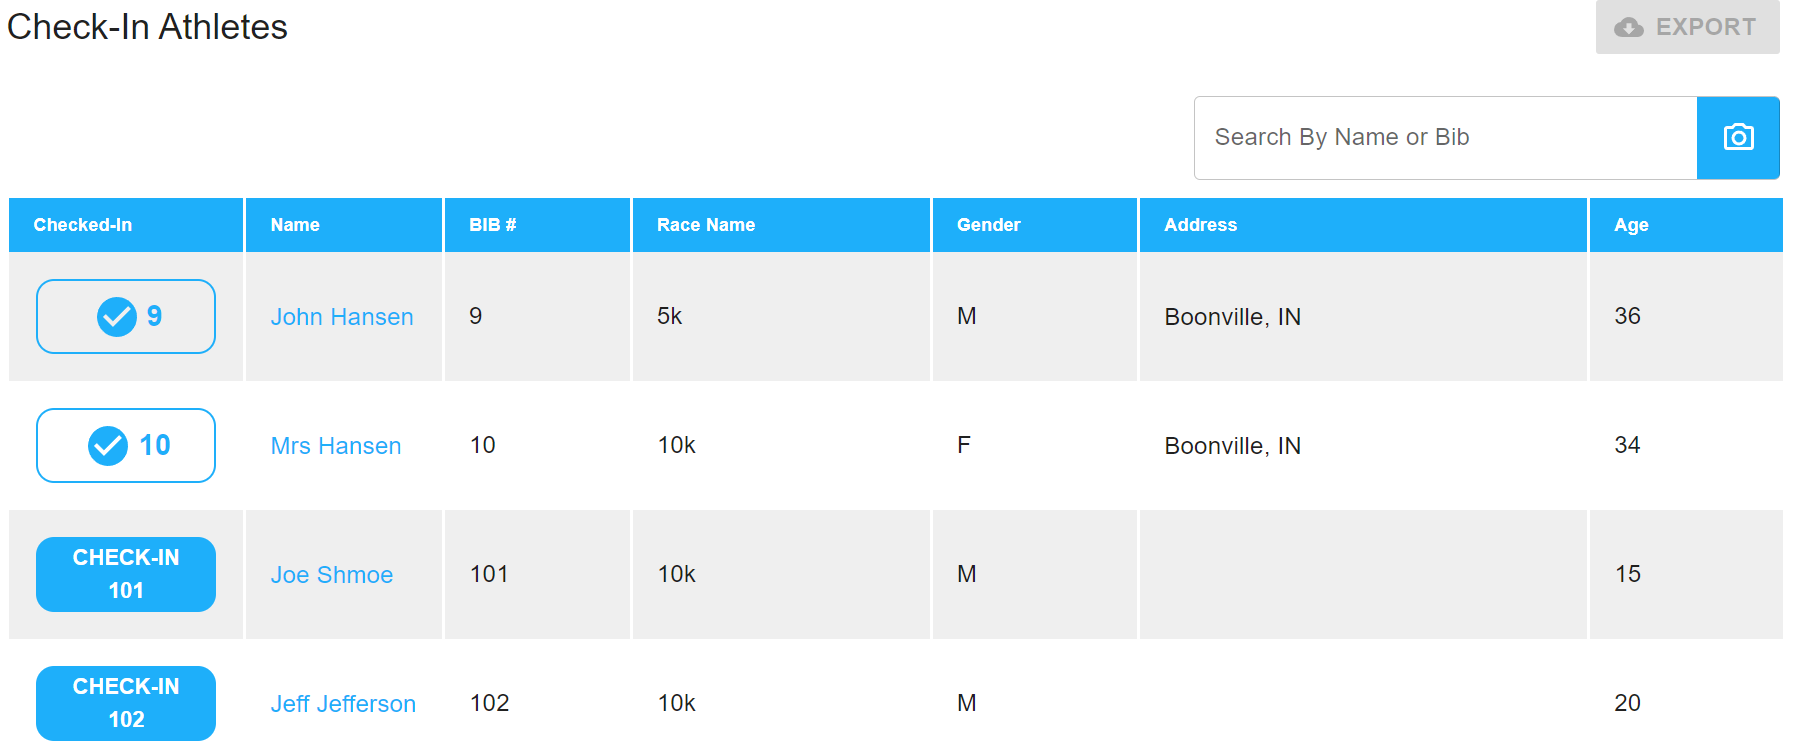Click the camera scan icon button
The height and width of the screenshot is (755, 1798).
[x=1738, y=138]
